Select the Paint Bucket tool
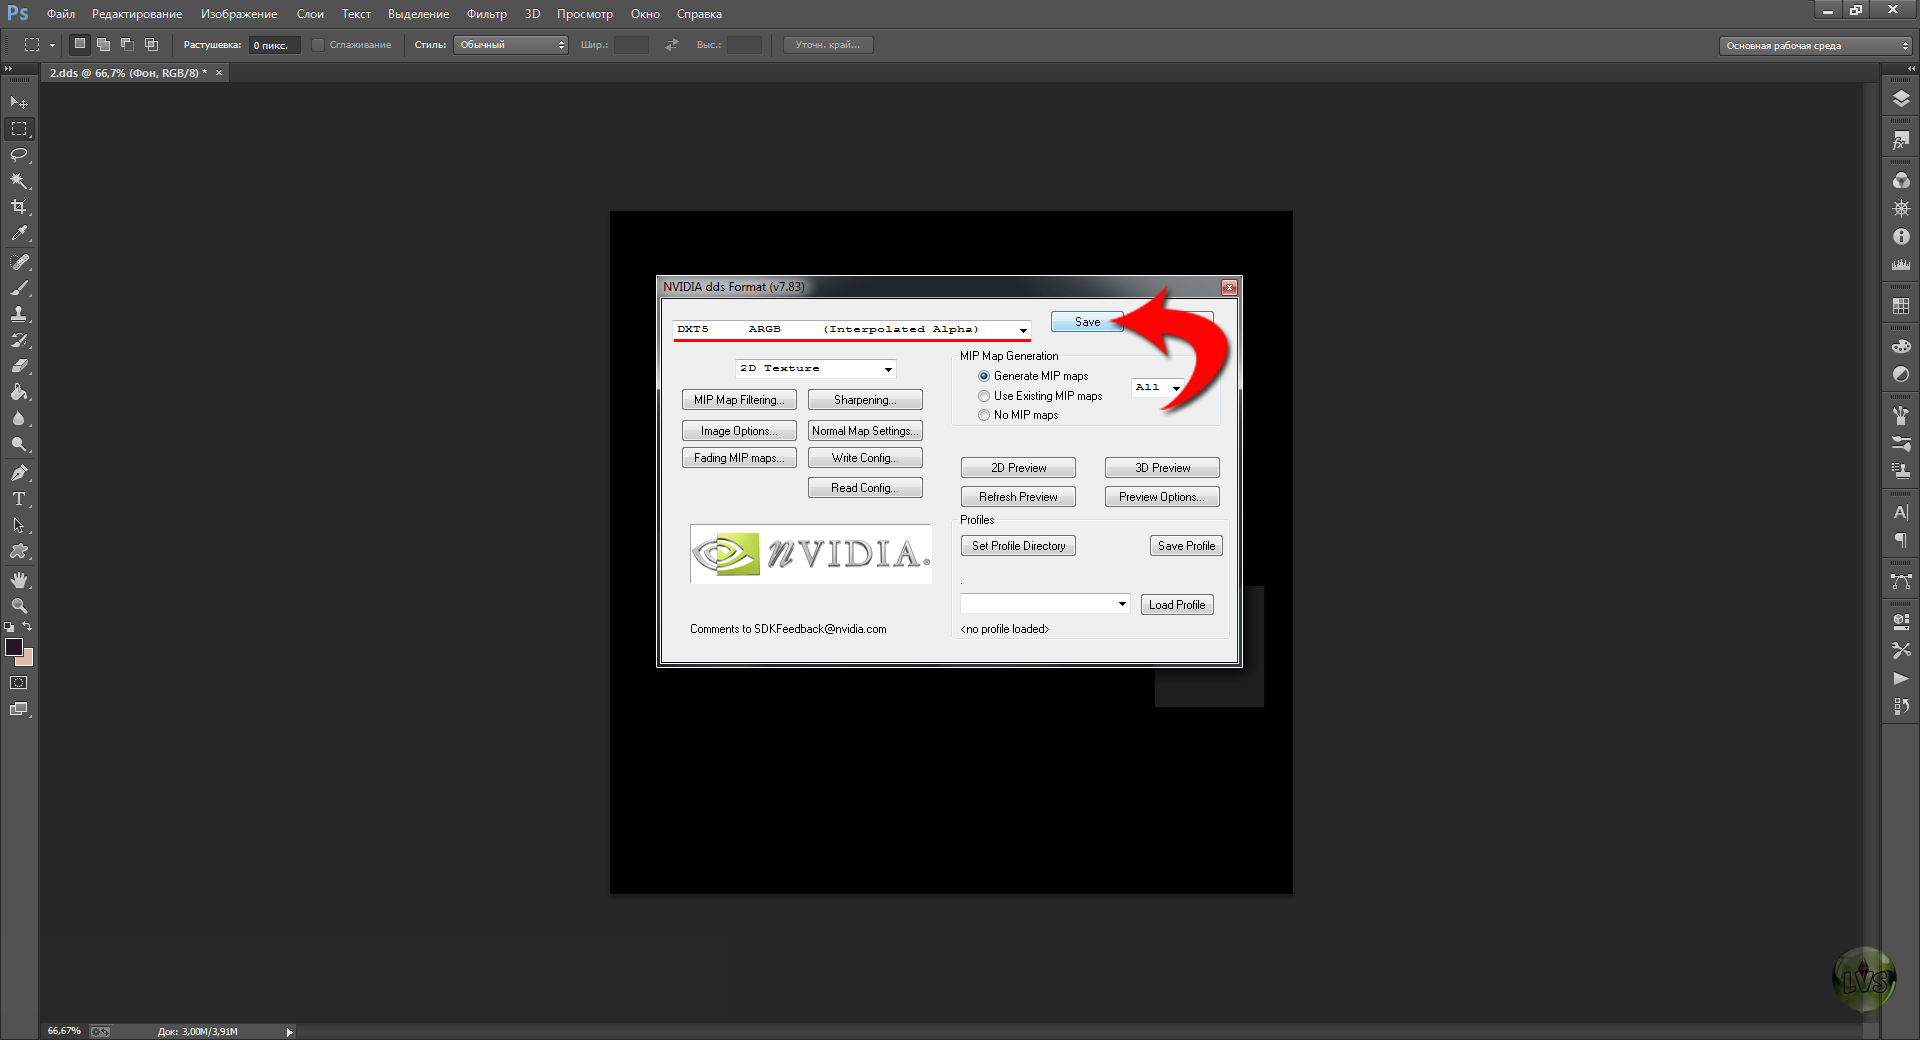 19,392
